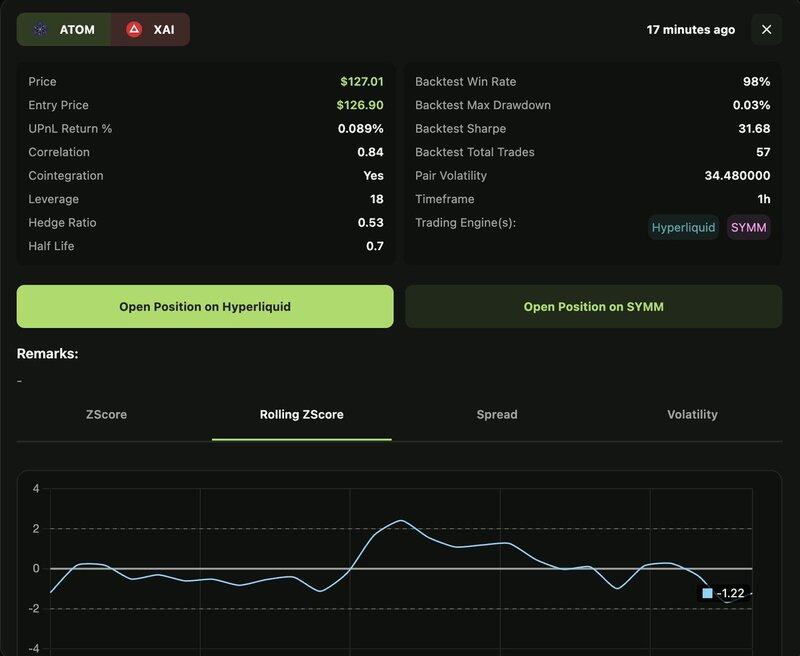Switch to the ZScore tab
This screenshot has width=800, height=656.
tap(106, 414)
